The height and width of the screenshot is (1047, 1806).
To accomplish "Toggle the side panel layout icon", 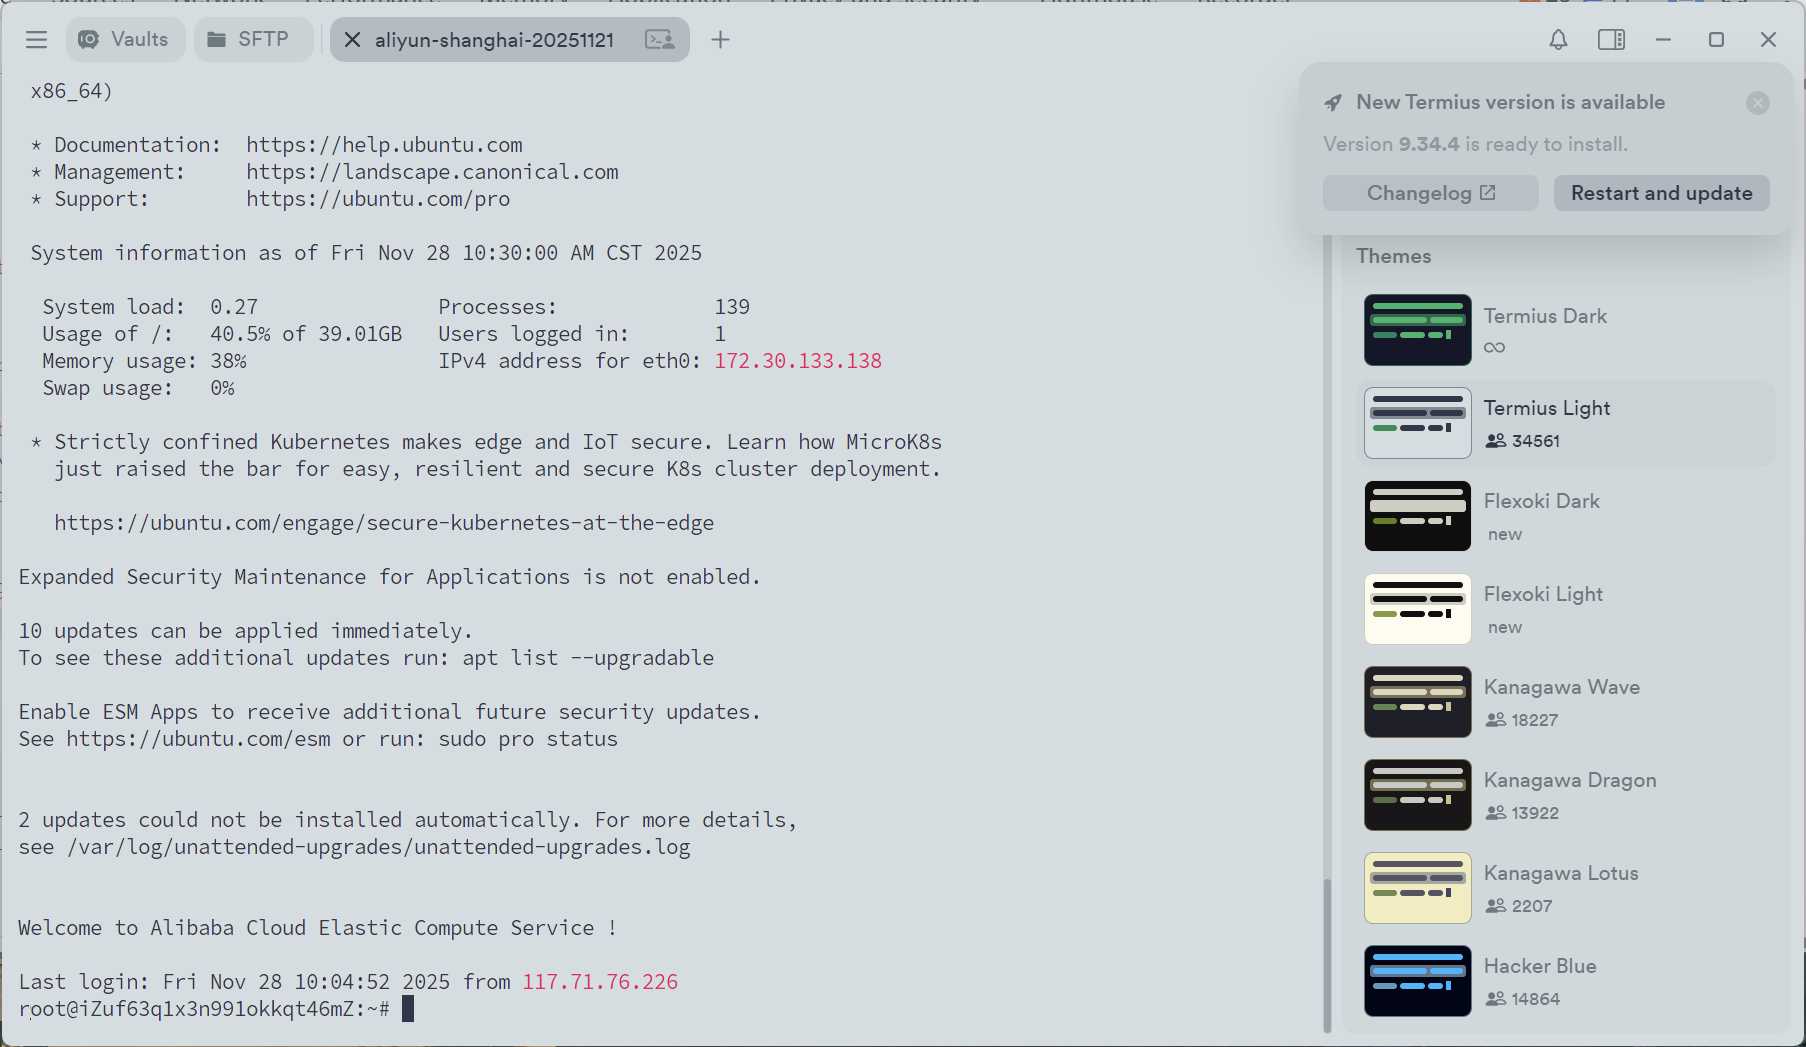I will pyautogui.click(x=1611, y=40).
